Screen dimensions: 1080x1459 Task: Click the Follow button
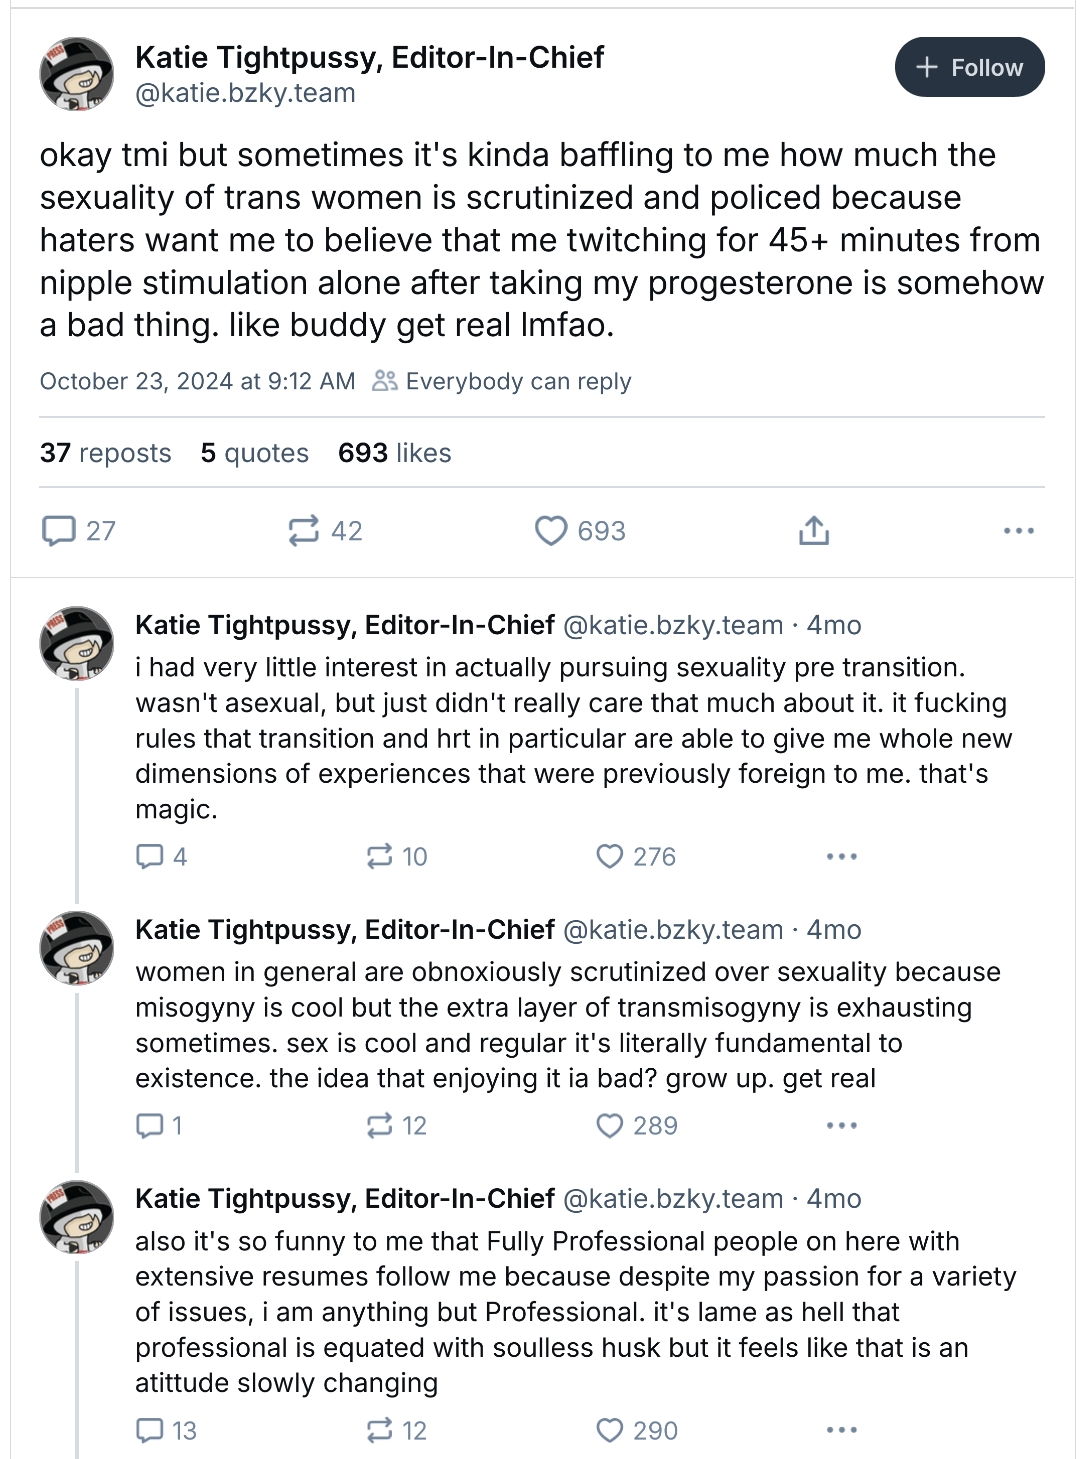pyautogui.click(x=969, y=67)
